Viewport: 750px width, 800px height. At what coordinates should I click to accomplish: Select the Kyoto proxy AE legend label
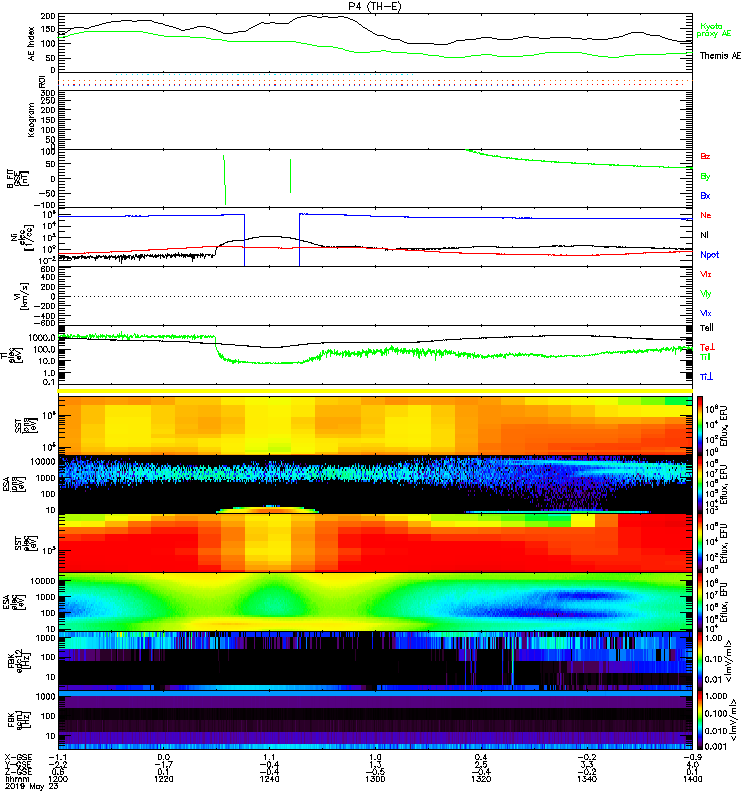714,30
